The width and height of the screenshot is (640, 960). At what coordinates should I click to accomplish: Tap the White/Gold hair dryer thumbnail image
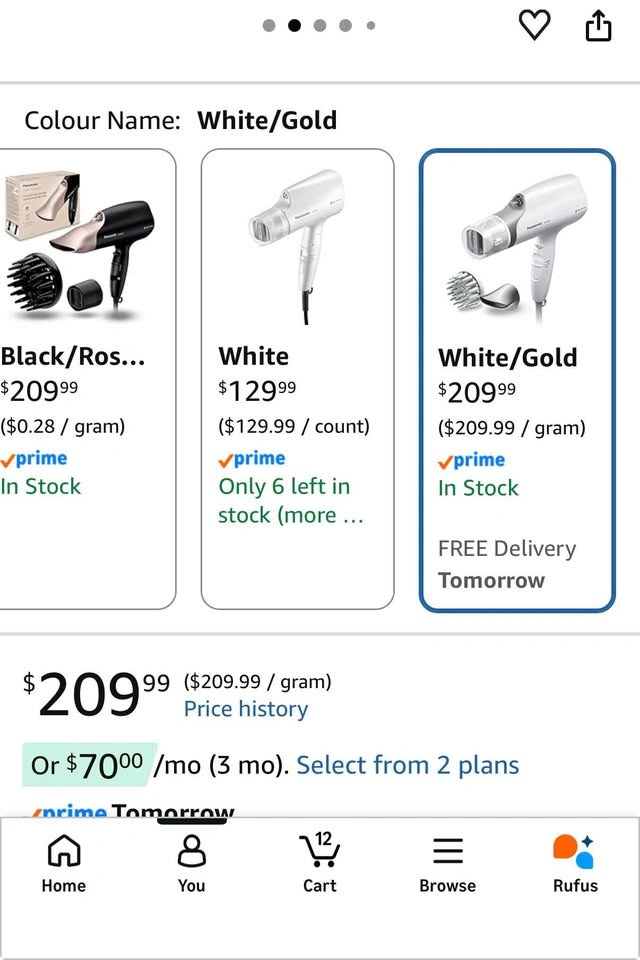[516, 247]
